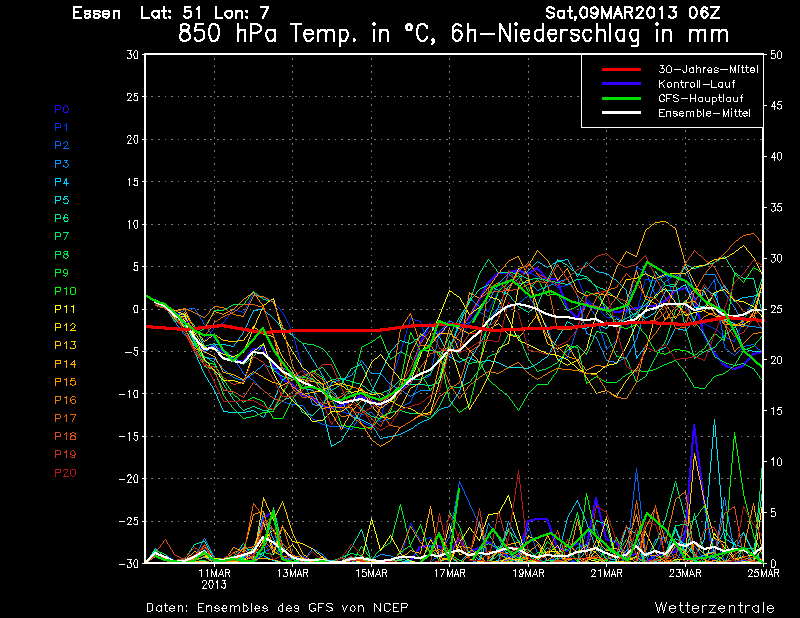Click the P20 member label
Image resolution: width=800 pixels, height=618 pixels.
[x=65, y=473]
